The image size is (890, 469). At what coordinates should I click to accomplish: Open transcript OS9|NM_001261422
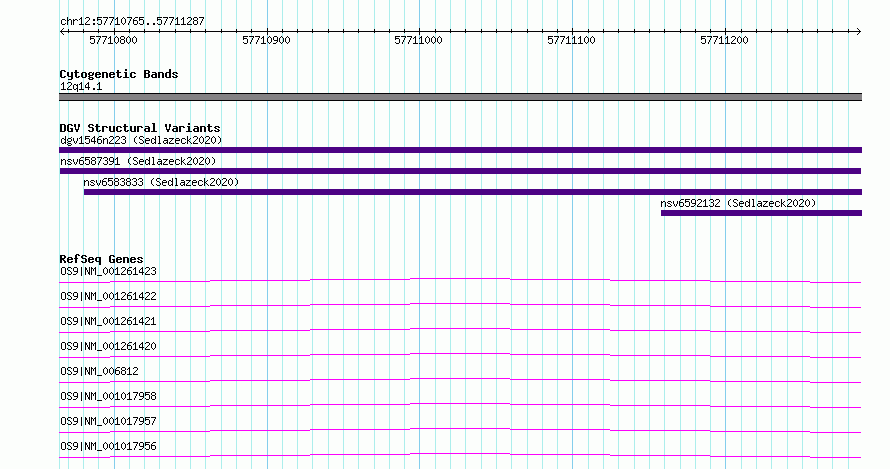pos(108,296)
